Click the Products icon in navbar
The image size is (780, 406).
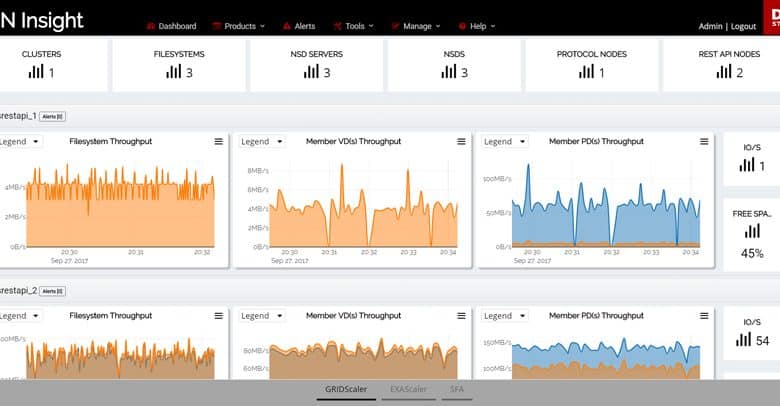(216, 26)
